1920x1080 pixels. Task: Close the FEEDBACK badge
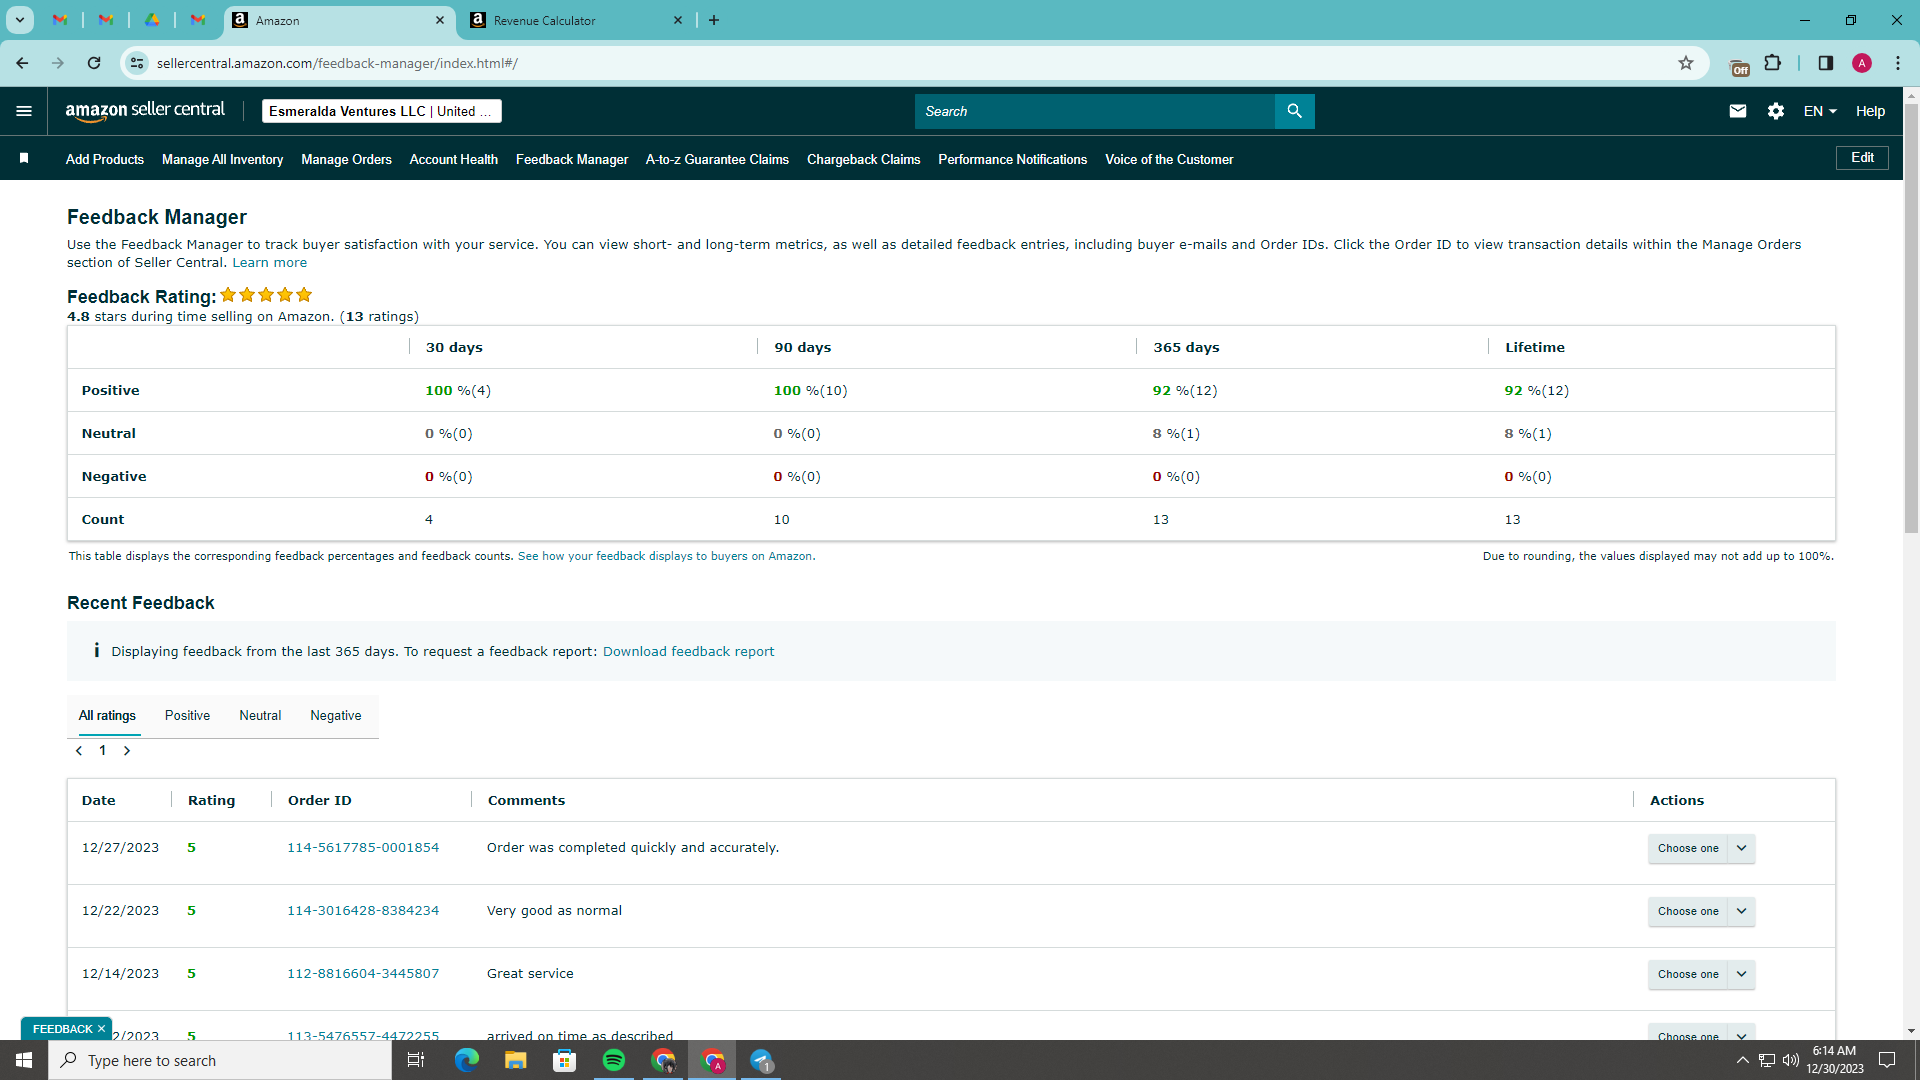tap(101, 1029)
